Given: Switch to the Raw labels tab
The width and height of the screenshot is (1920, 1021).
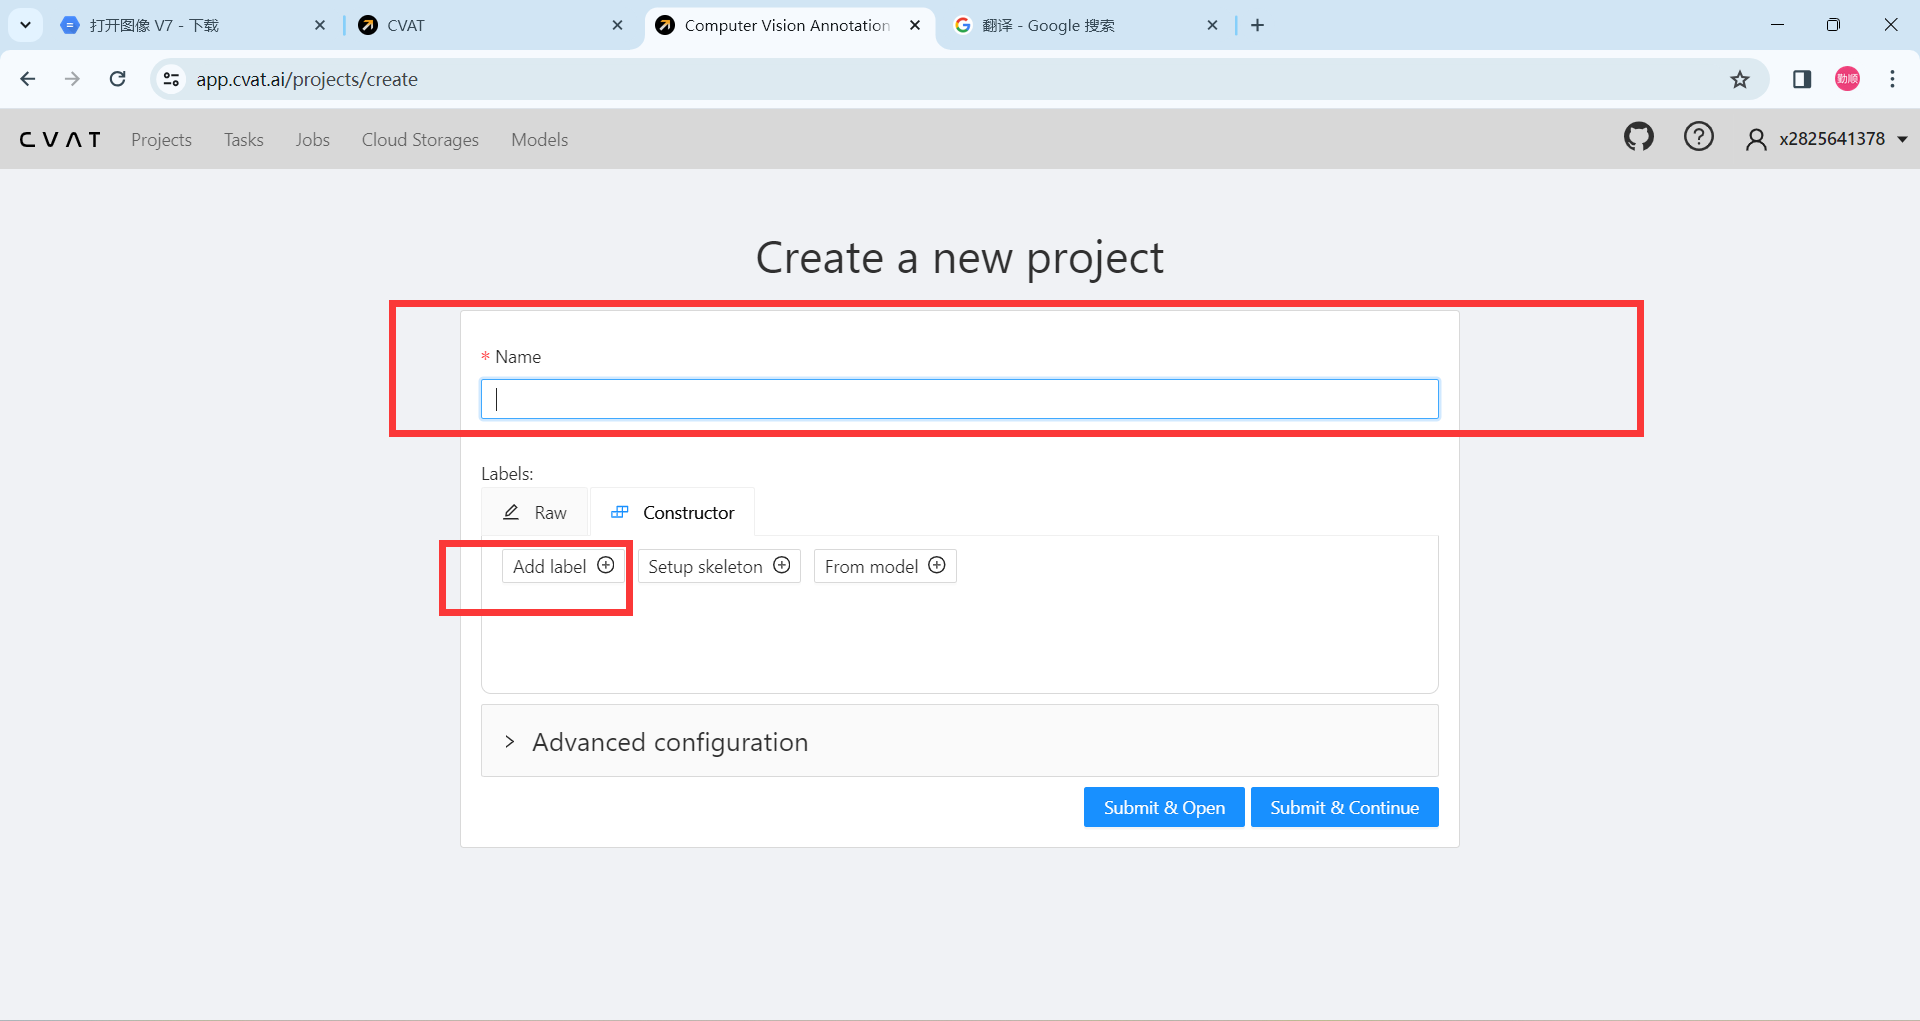Looking at the screenshot, I should (535, 513).
